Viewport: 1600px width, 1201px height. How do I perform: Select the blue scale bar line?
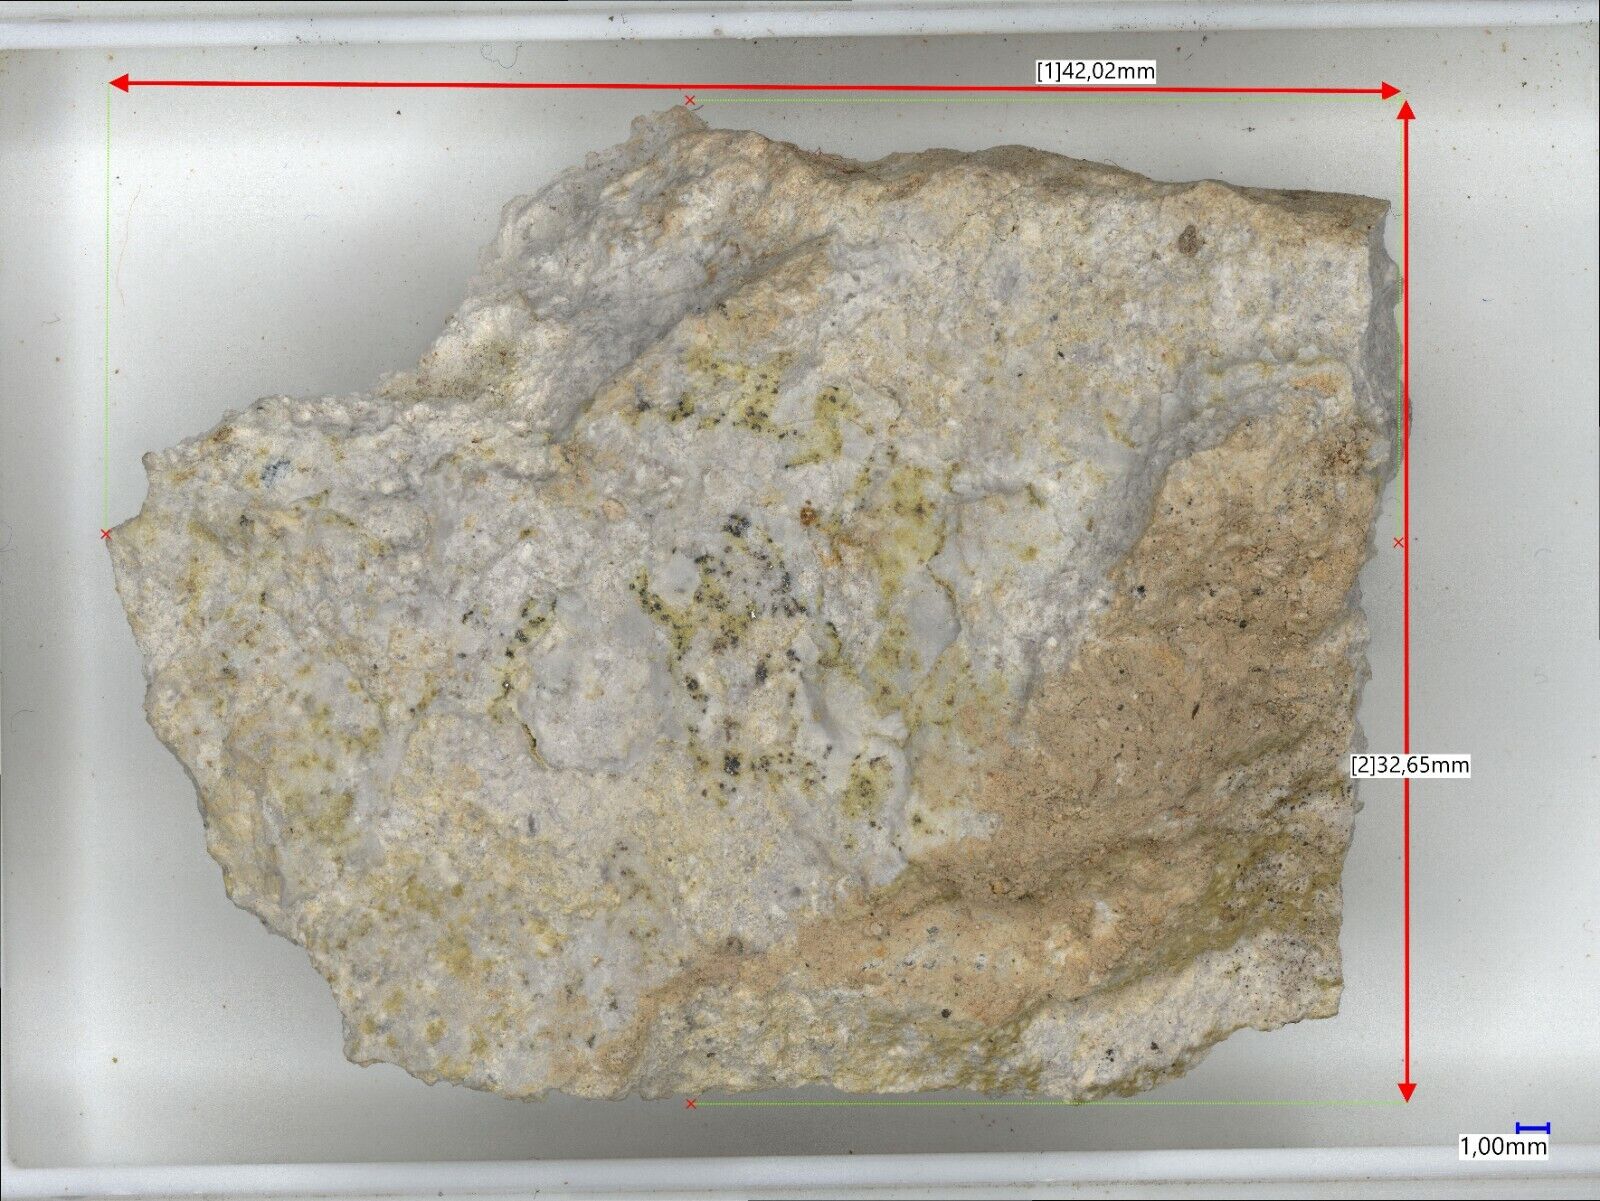pos(1532,1128)
